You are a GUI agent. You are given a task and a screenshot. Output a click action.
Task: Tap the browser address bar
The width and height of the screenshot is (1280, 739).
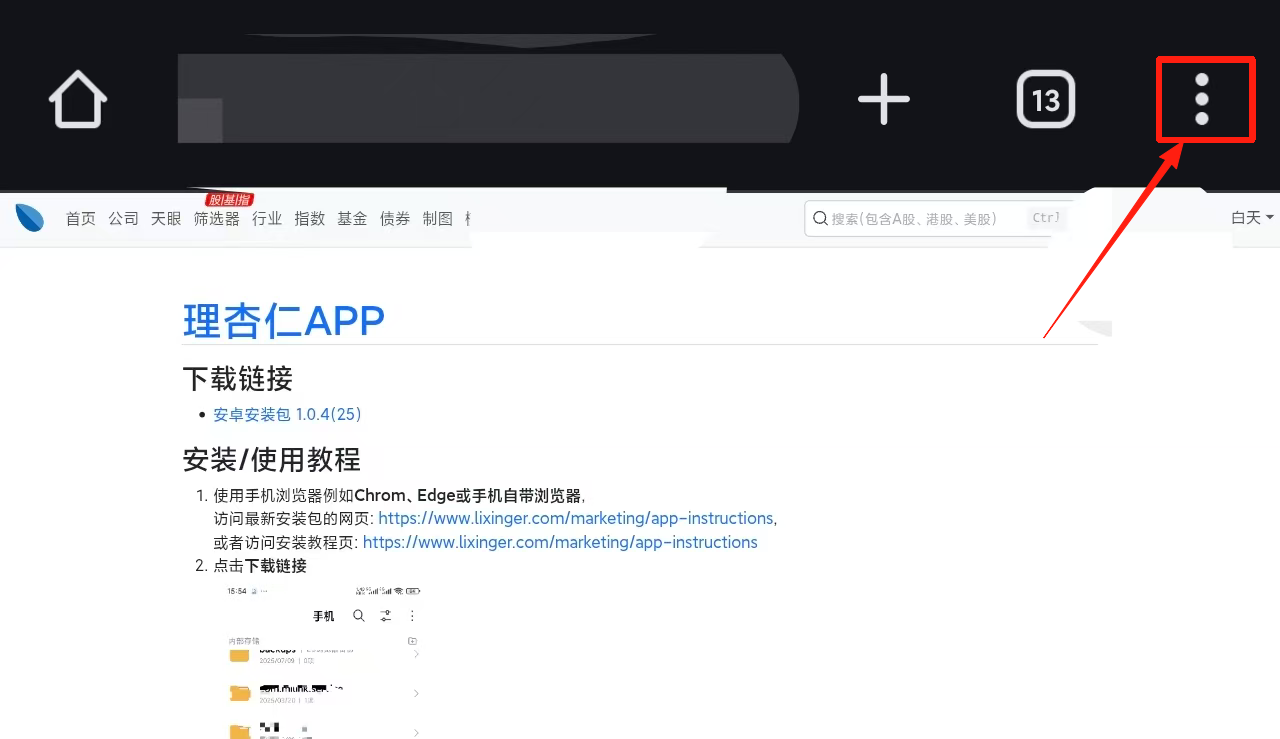point(488,99)
